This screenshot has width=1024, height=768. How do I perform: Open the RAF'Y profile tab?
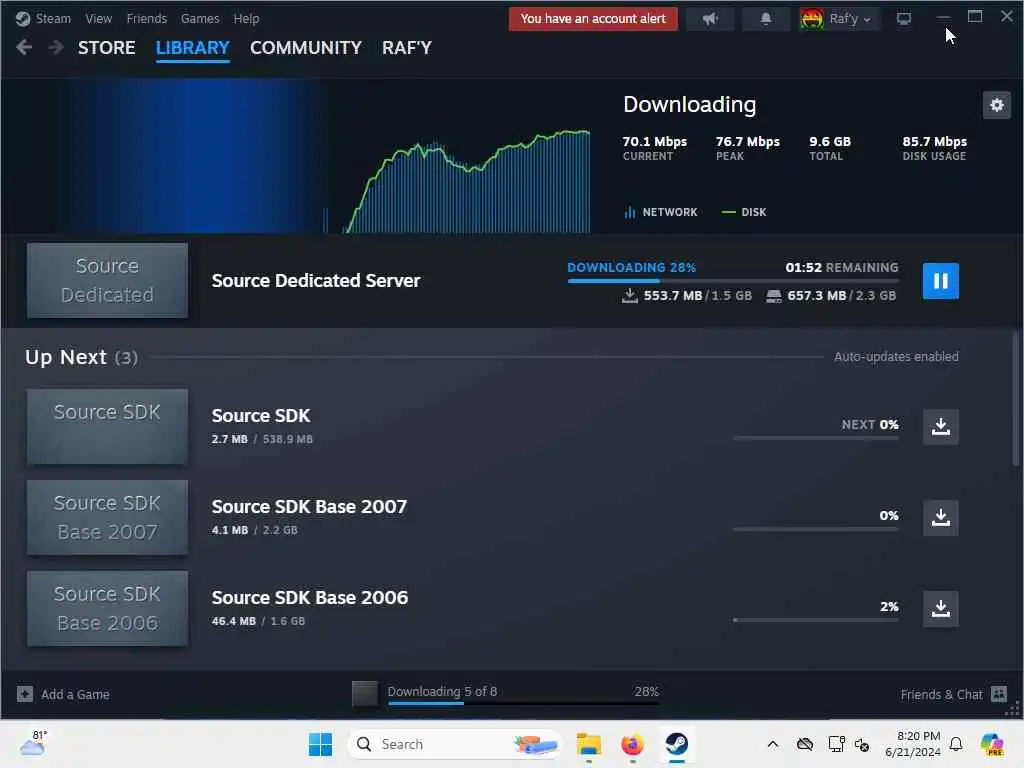(407, 48)
